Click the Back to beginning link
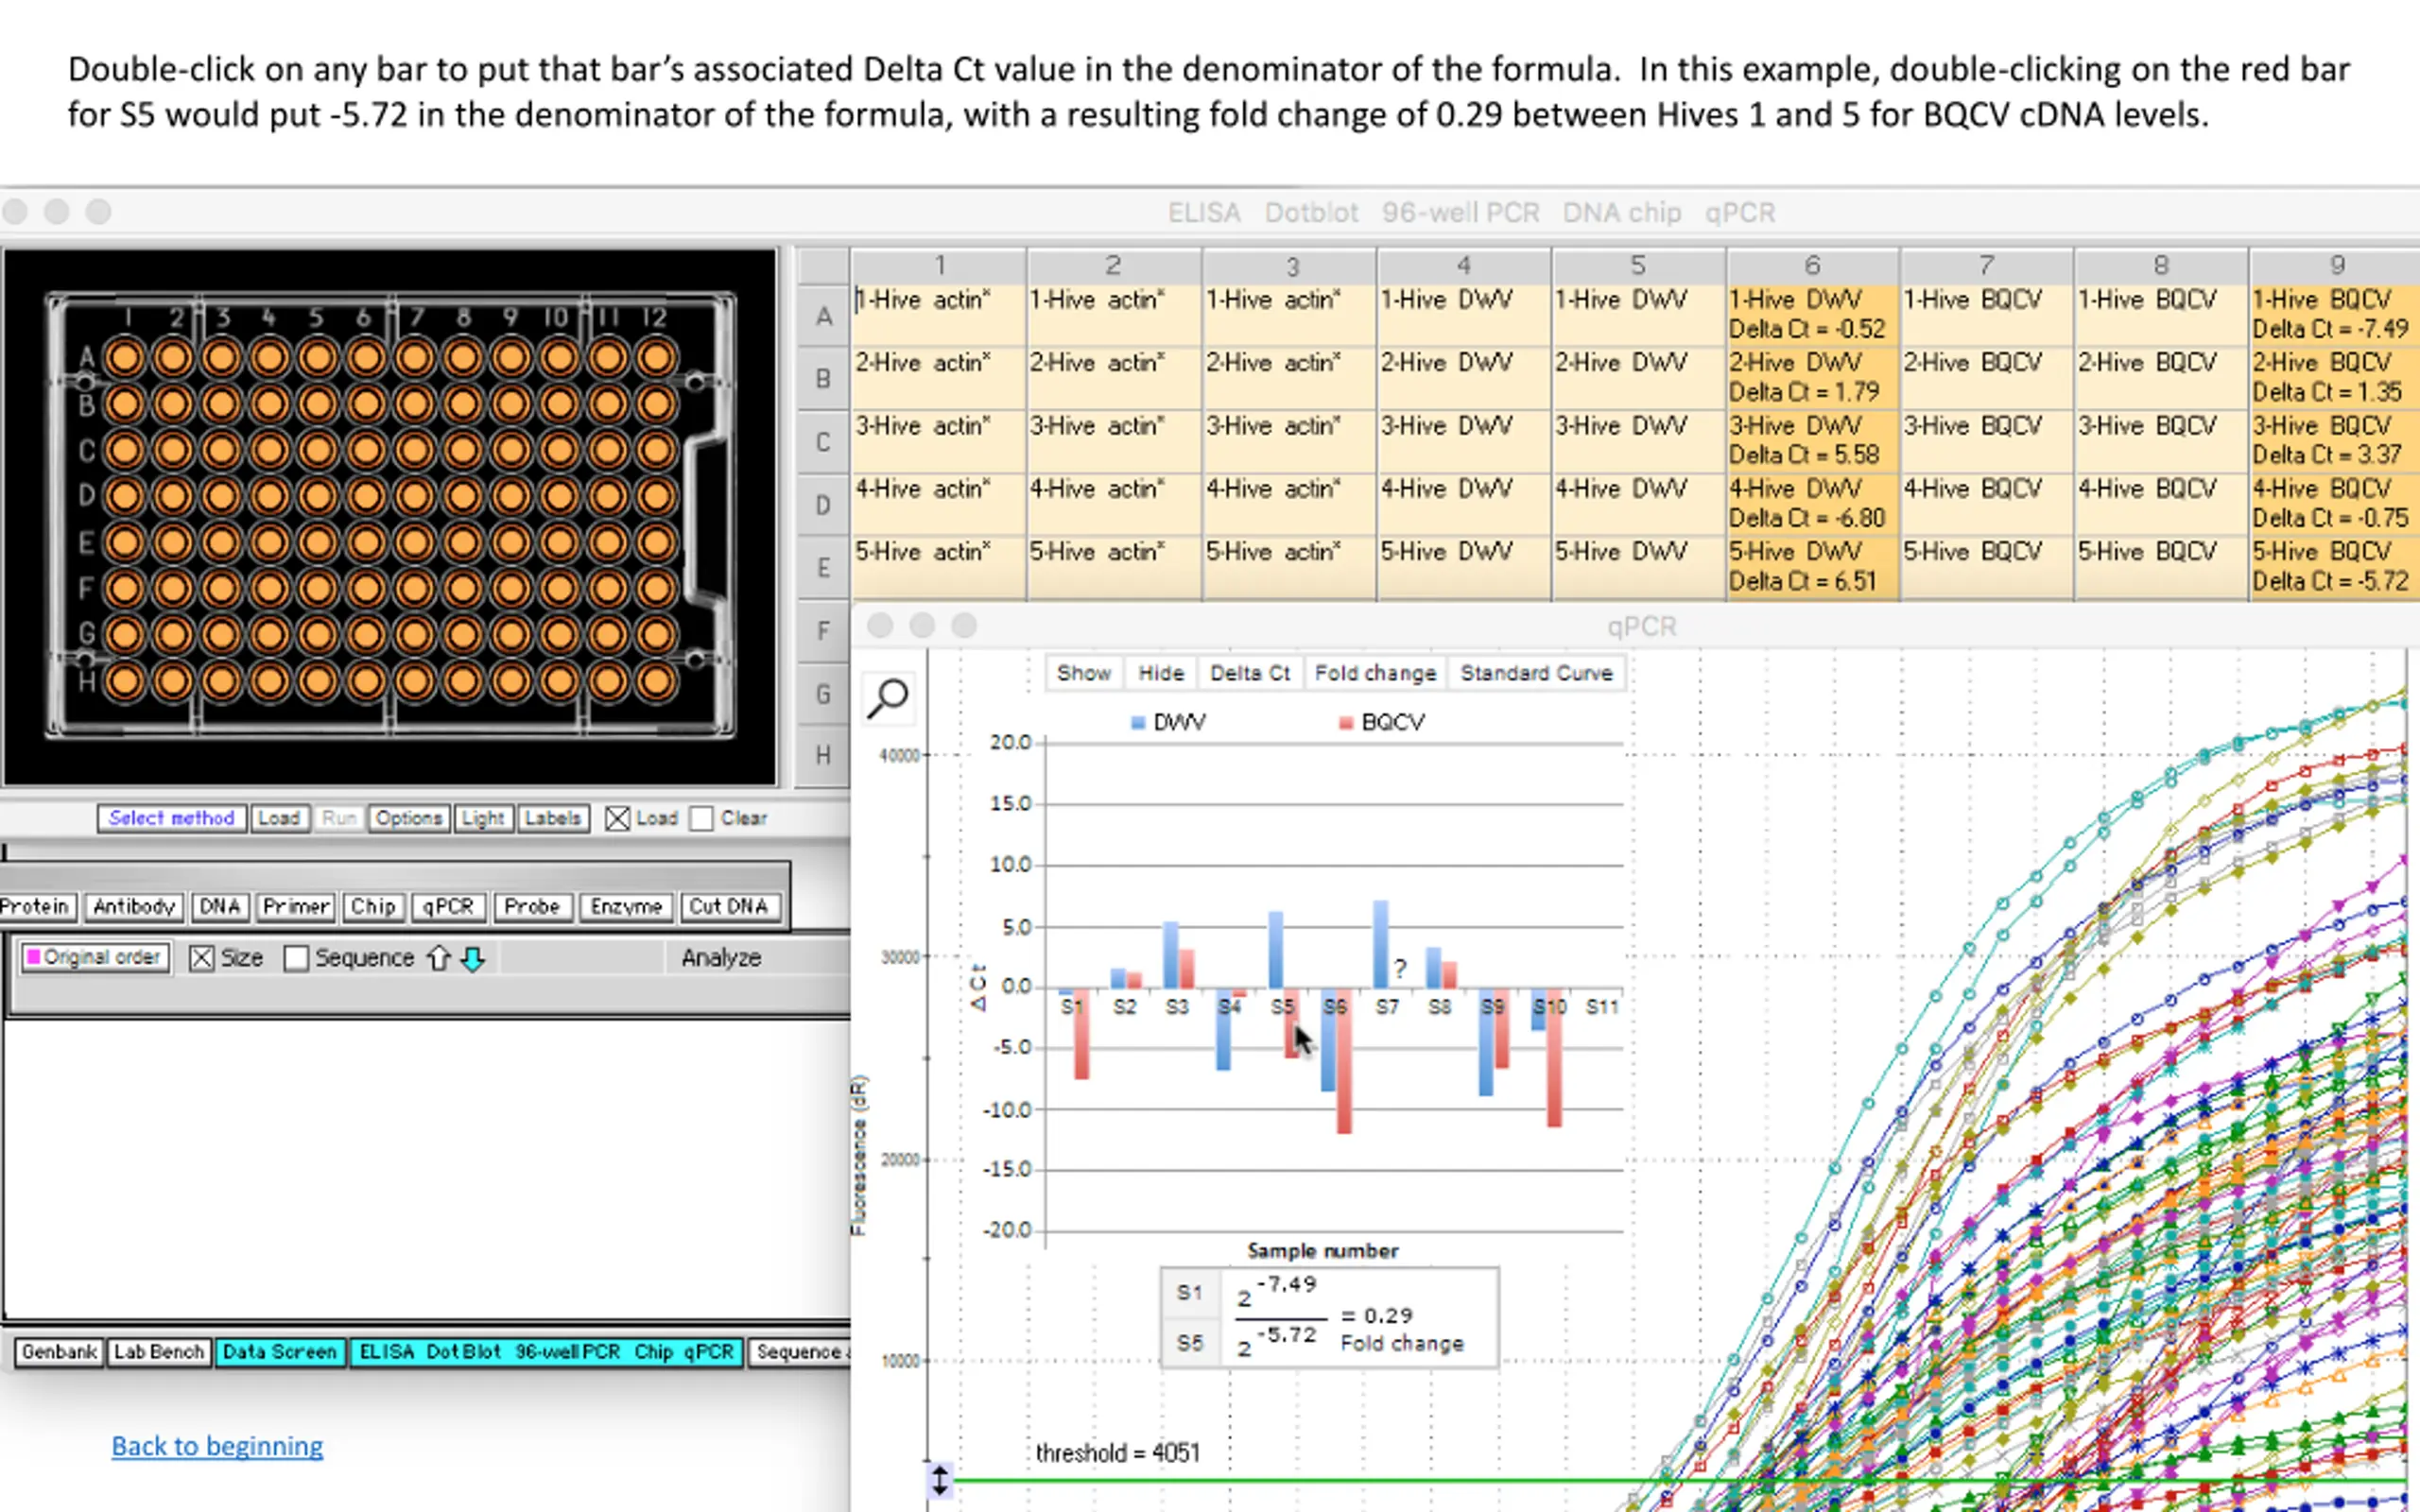 tap(217, 1445)
